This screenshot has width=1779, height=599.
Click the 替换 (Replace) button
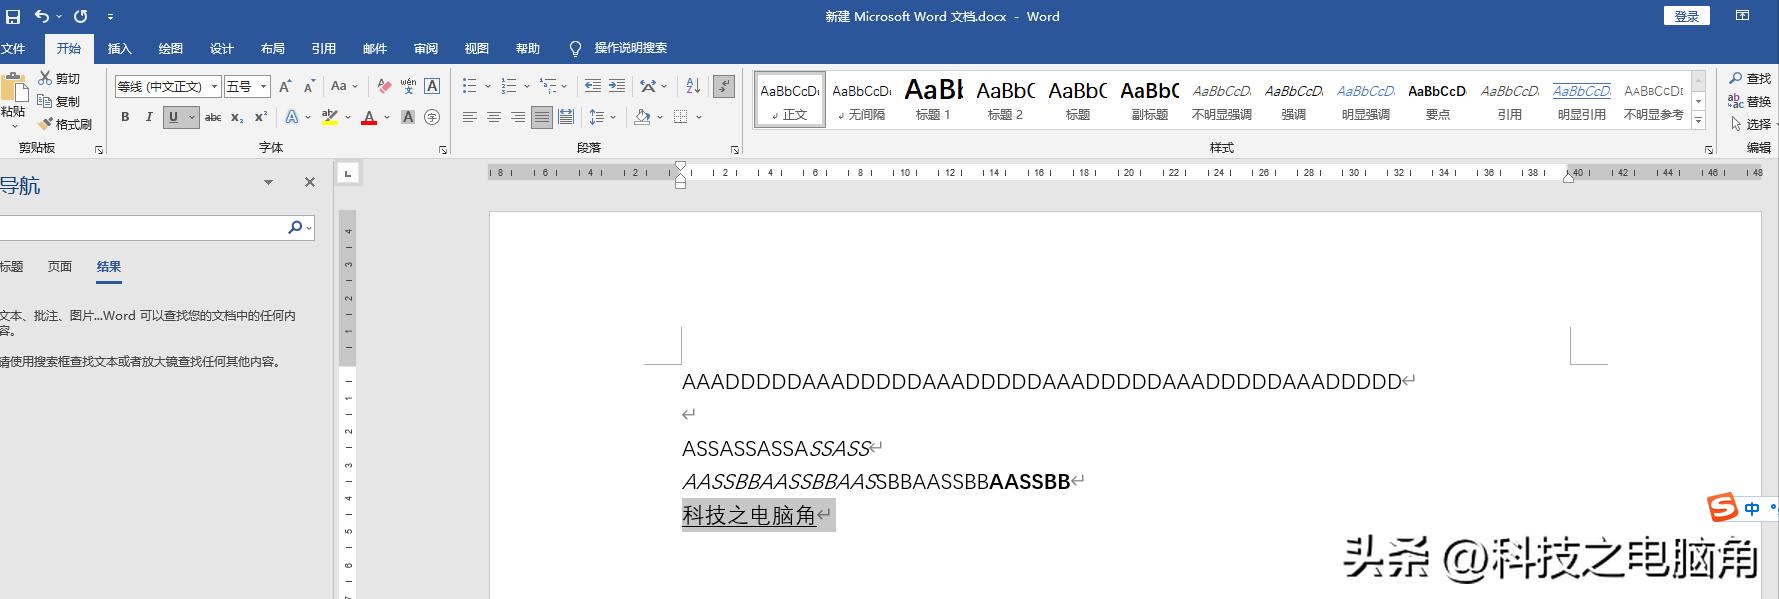pos(1750,101)
